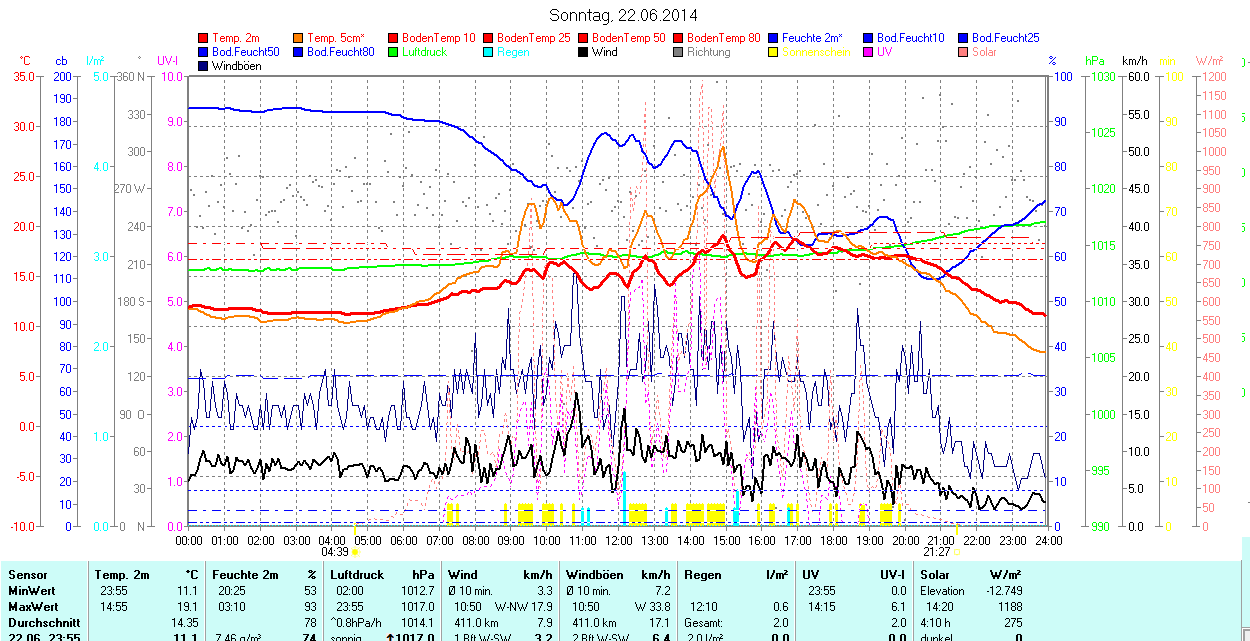Click the cyan Regen legend swatch
This screenshot has height=641, width=1250.
[490, 52]
